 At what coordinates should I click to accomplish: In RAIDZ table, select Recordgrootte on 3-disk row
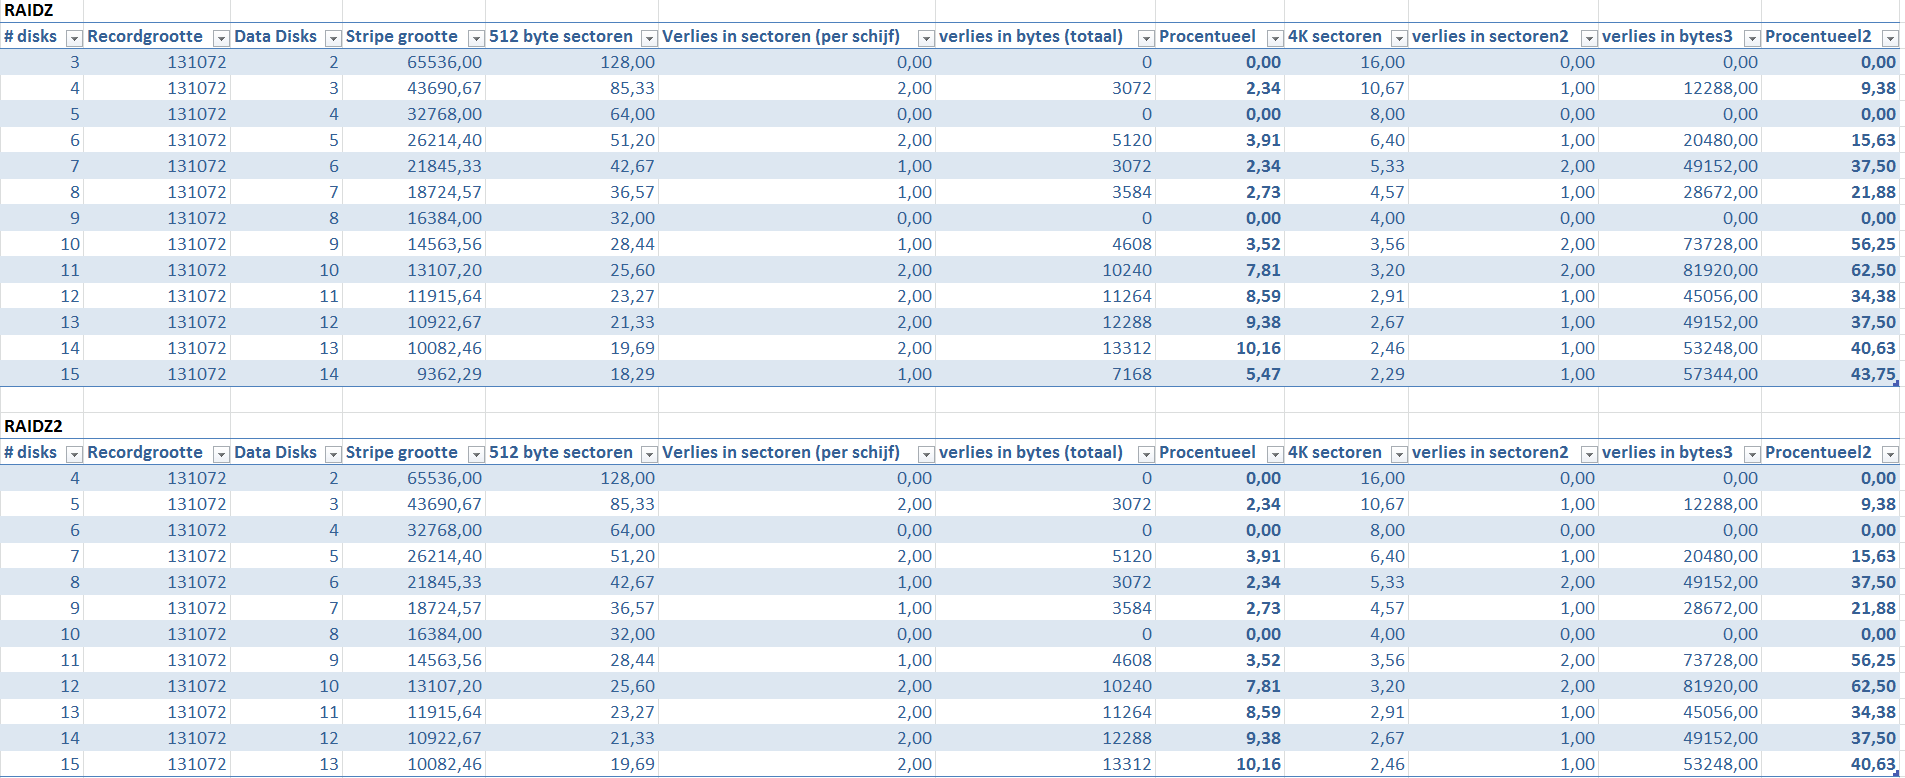point(157,62)
